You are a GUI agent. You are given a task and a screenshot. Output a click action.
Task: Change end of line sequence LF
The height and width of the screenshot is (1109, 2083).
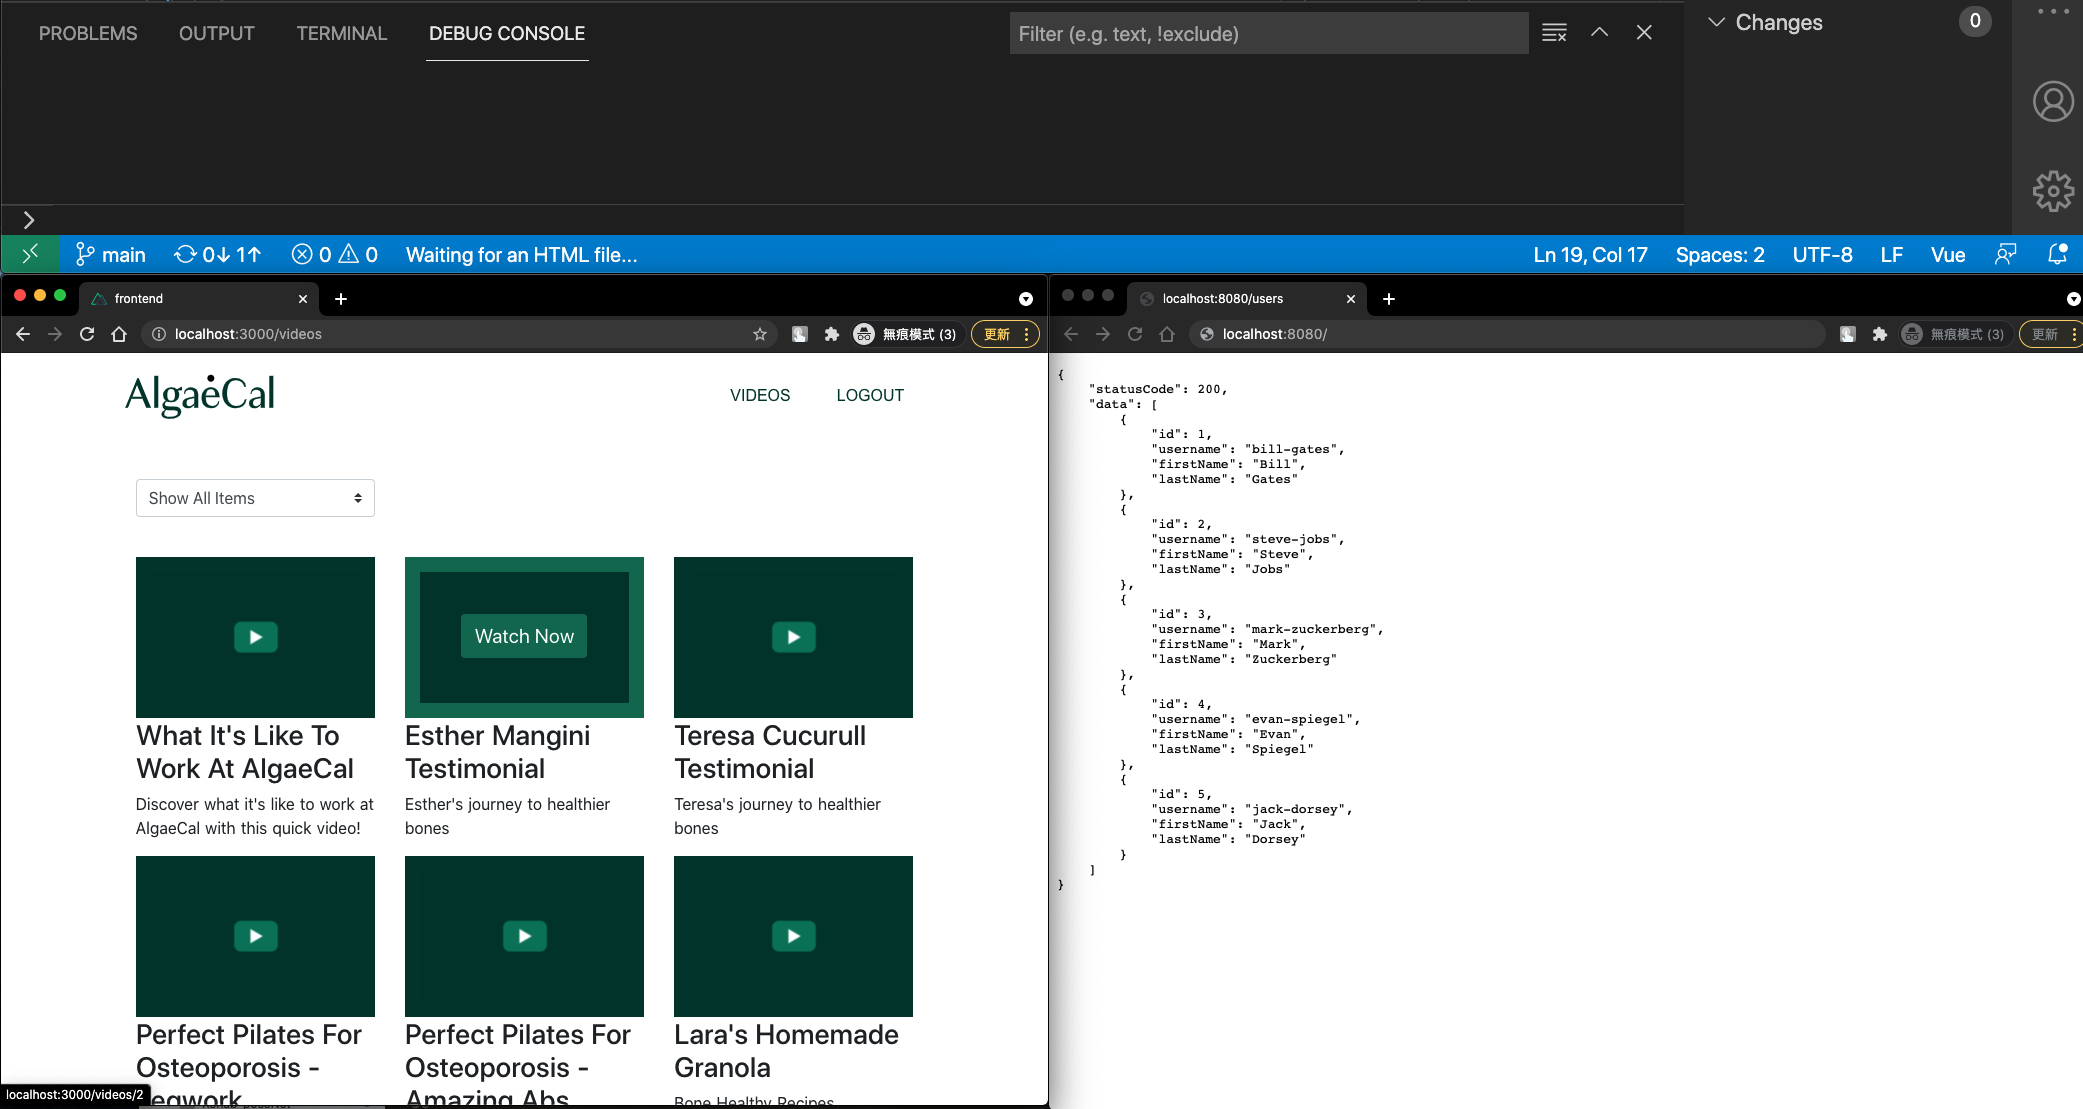tap(1892, 254)
